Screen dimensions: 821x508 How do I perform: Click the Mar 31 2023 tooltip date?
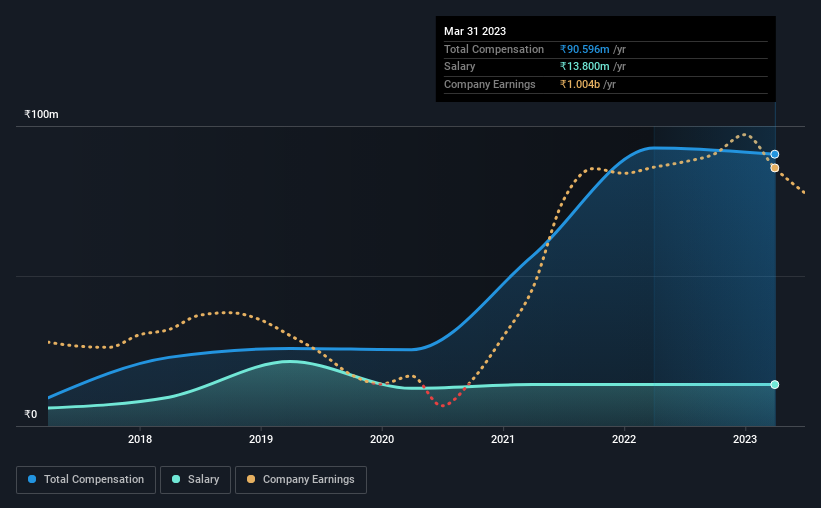475,31
